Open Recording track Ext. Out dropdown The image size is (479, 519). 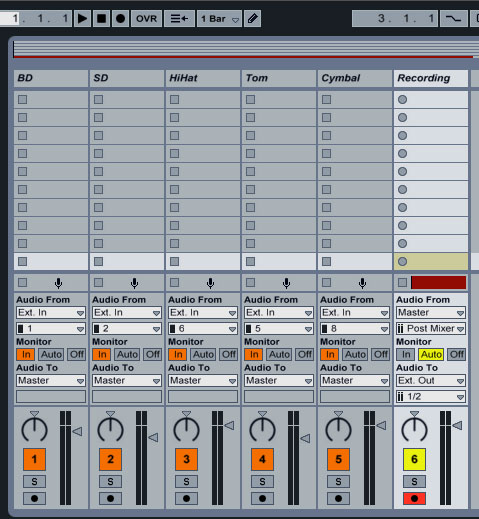tap(431, 381)
